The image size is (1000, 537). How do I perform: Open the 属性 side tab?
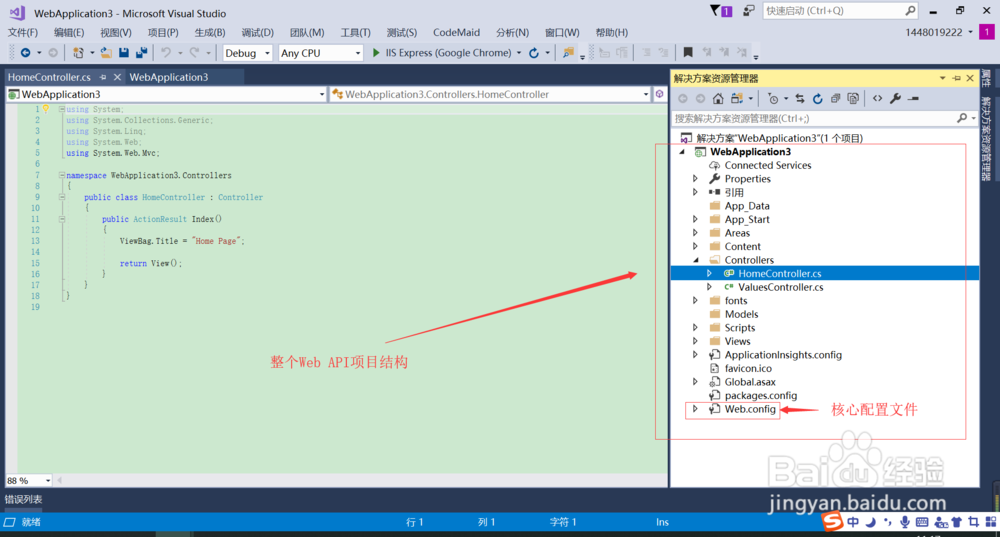click(986, 78)
